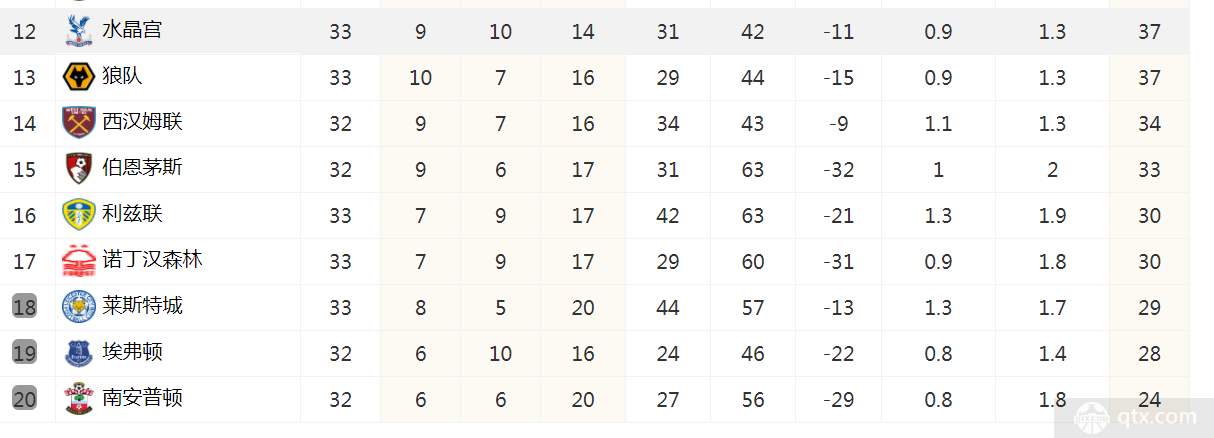
Task: Open the 诺丁汉森林 team name link
Action: pos(152,260)
